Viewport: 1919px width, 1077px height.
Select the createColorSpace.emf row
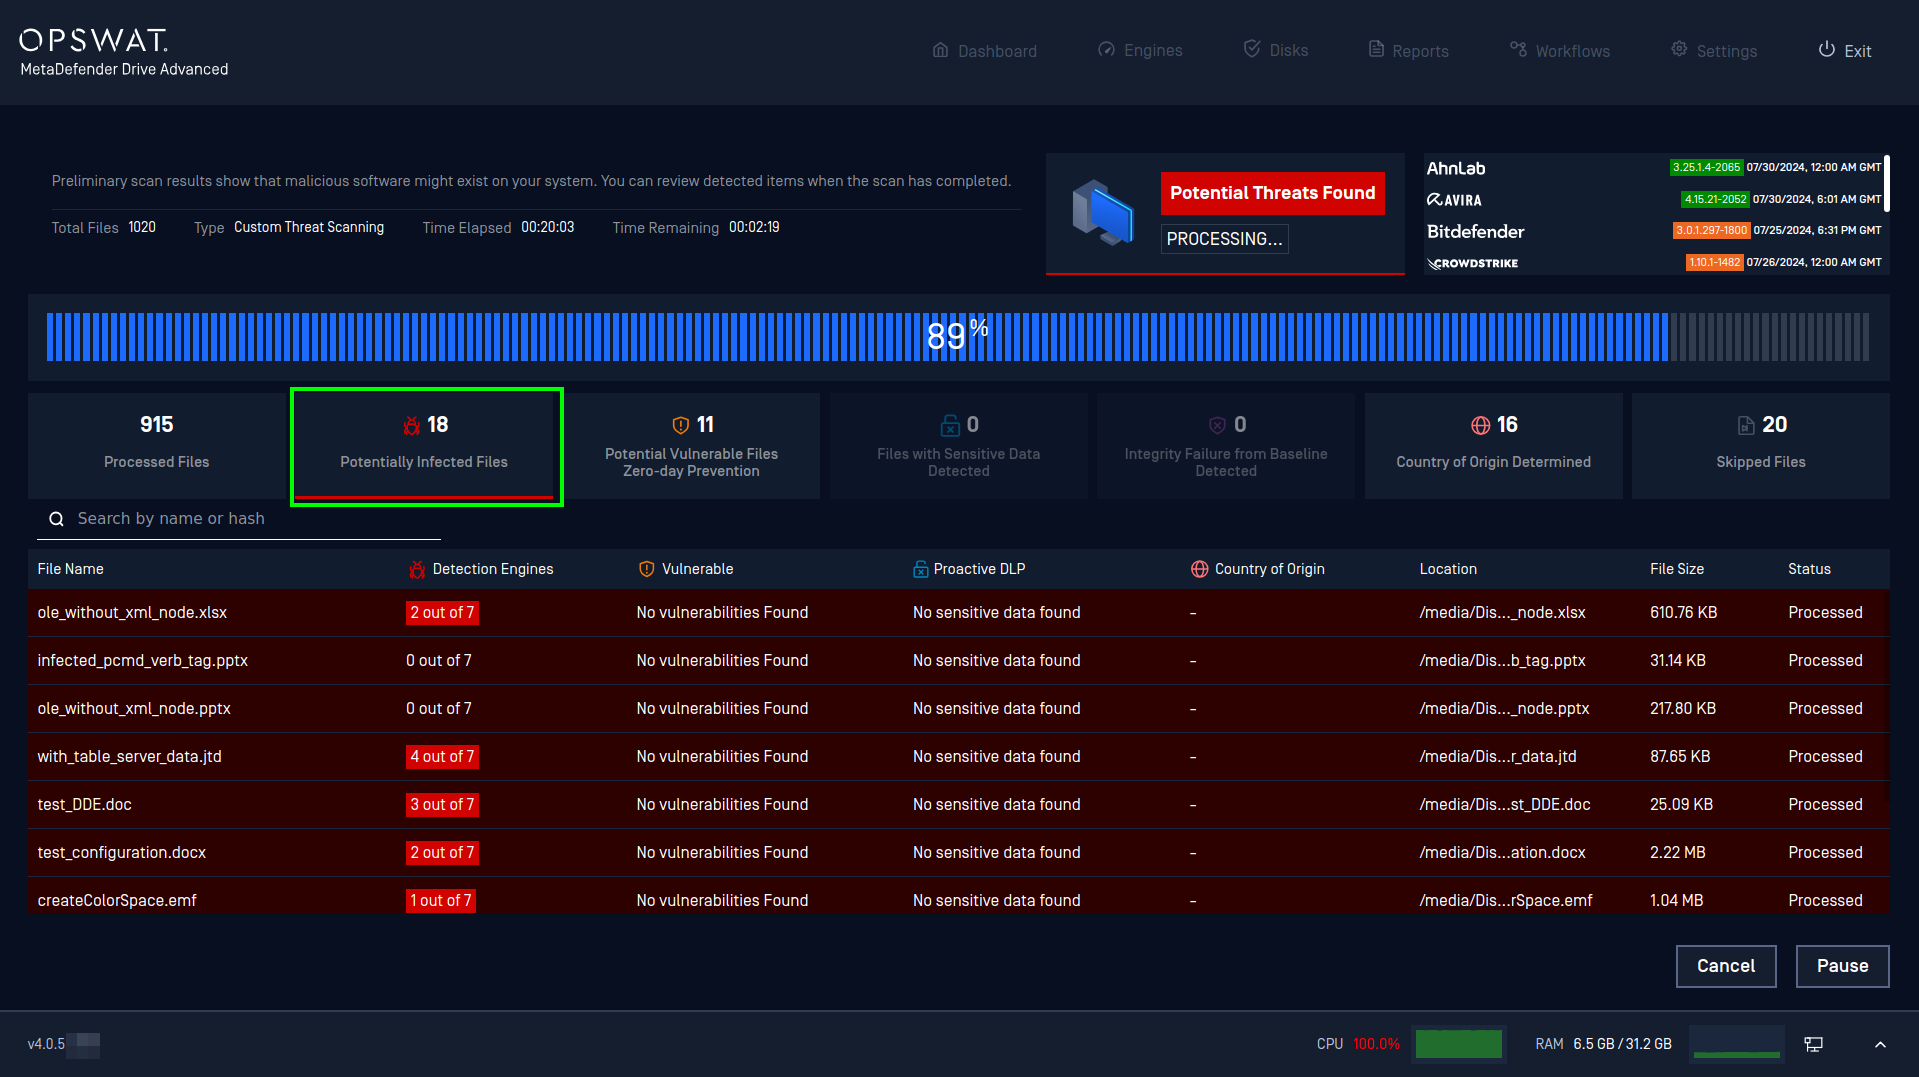pos(958,896)
